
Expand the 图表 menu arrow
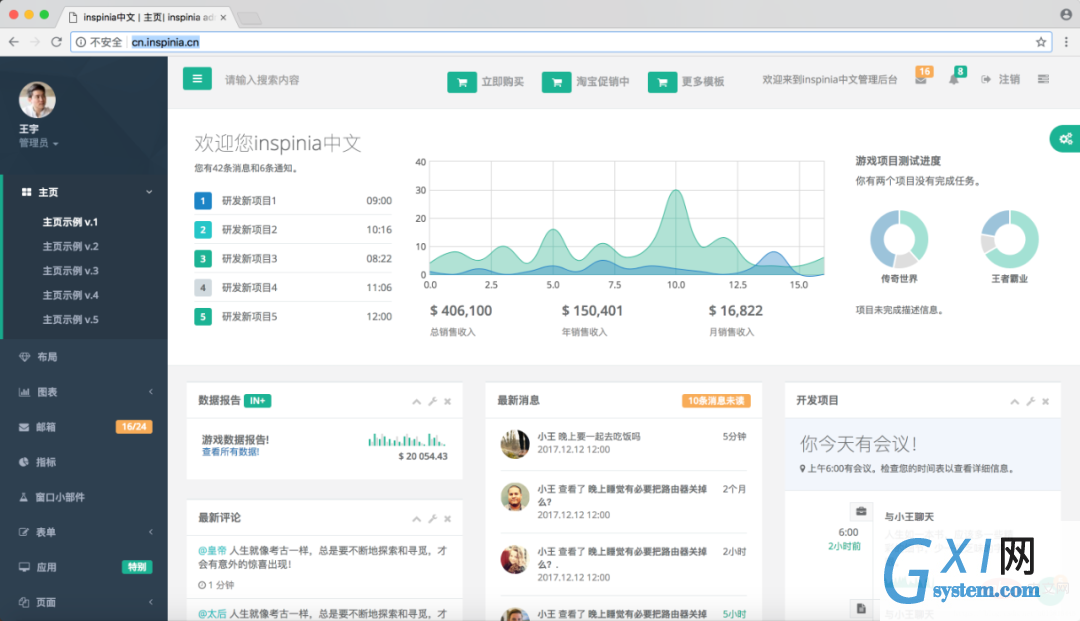pos(151,392)
